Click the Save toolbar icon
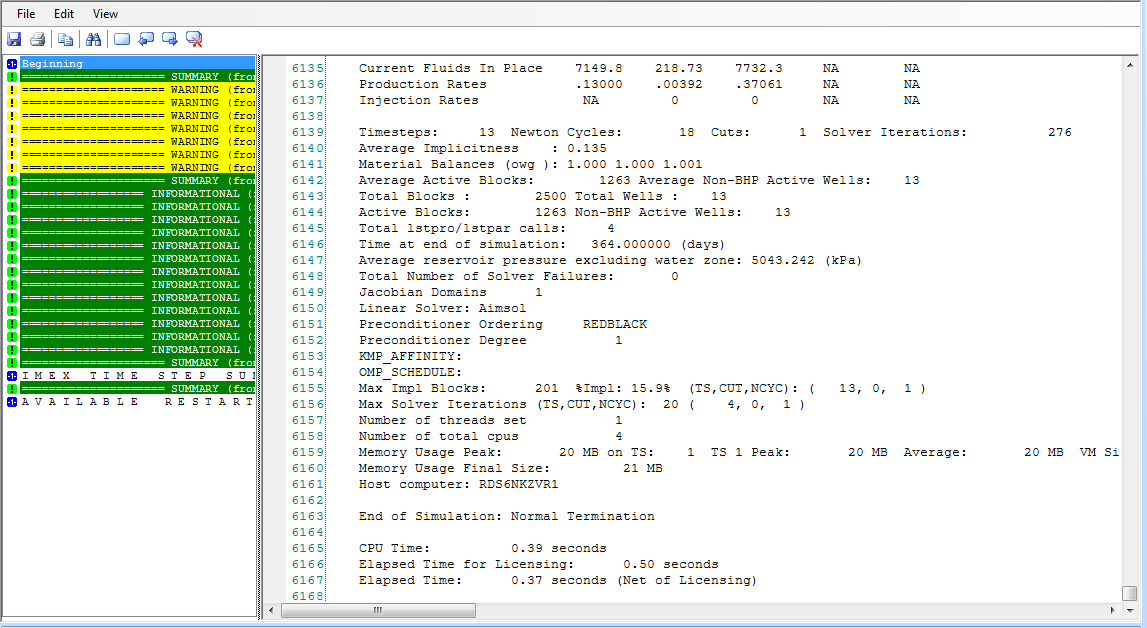 [x=14, y=39]
